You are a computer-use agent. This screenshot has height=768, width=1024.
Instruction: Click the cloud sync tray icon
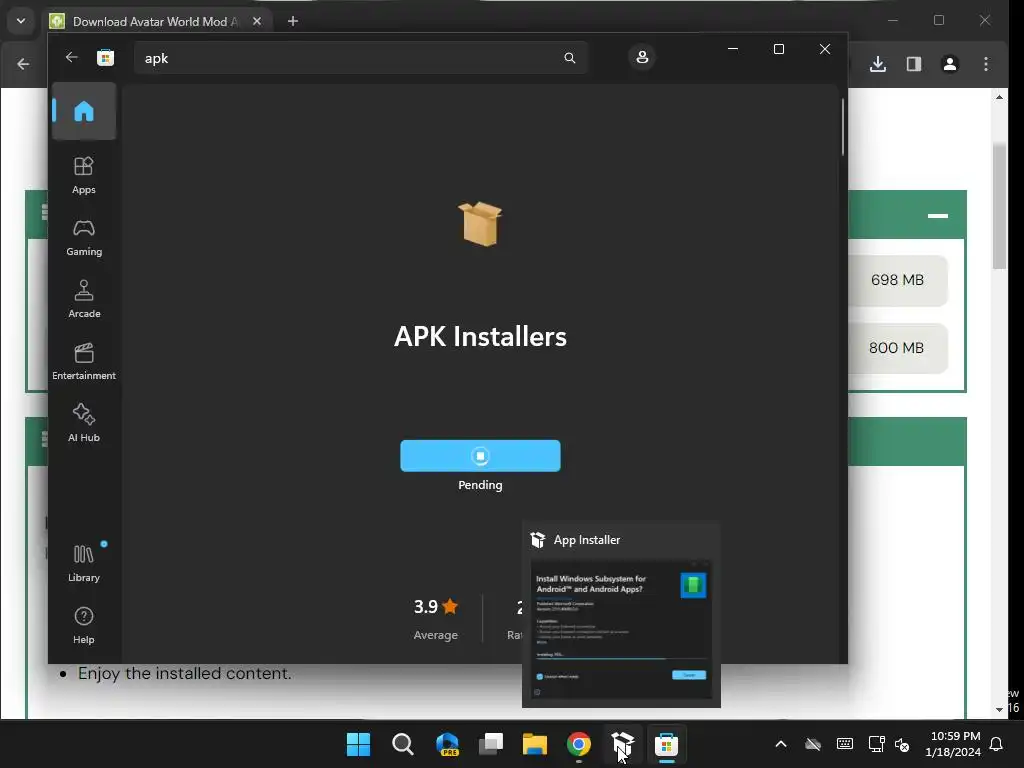click(x=812, y=744)
